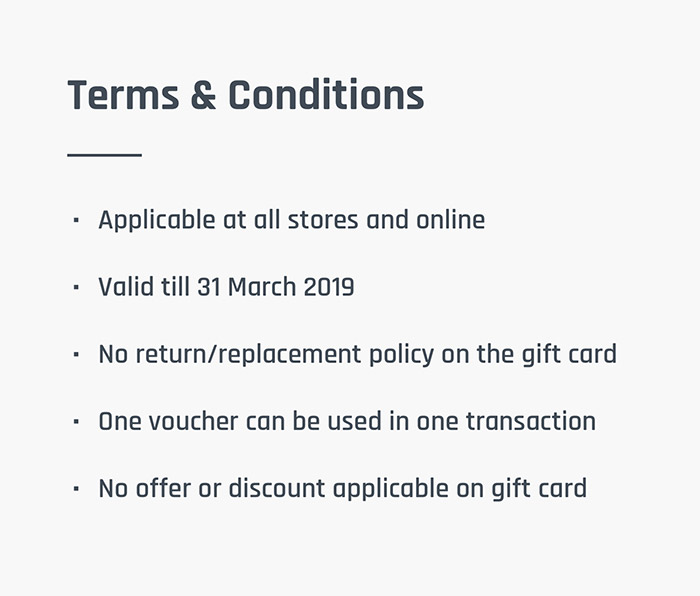
Task: Click the bullet before "No offer or discount"
Action: 76,489
